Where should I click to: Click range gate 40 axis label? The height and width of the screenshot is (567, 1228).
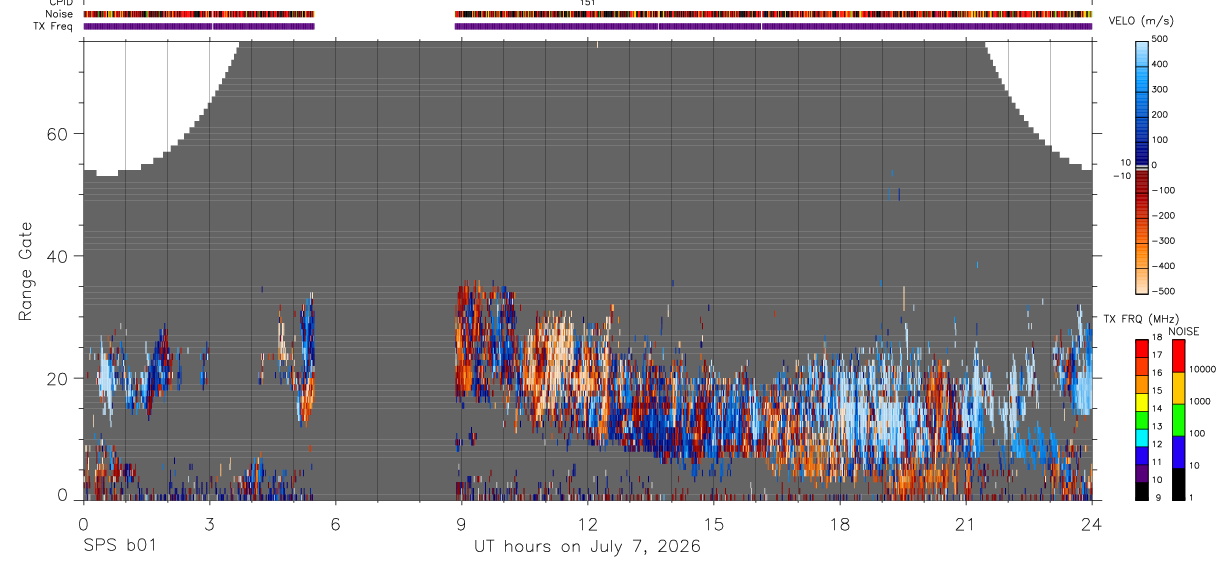coord(55,256)
